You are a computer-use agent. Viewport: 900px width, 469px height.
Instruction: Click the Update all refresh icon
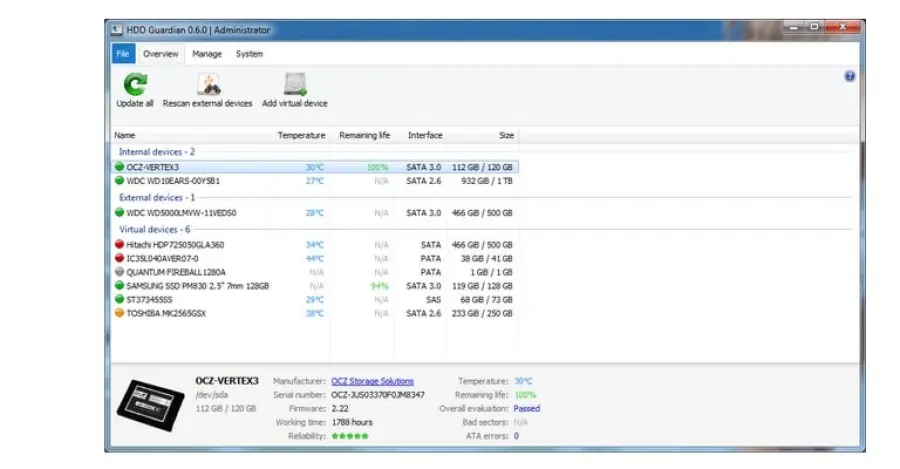coord(135,84)
